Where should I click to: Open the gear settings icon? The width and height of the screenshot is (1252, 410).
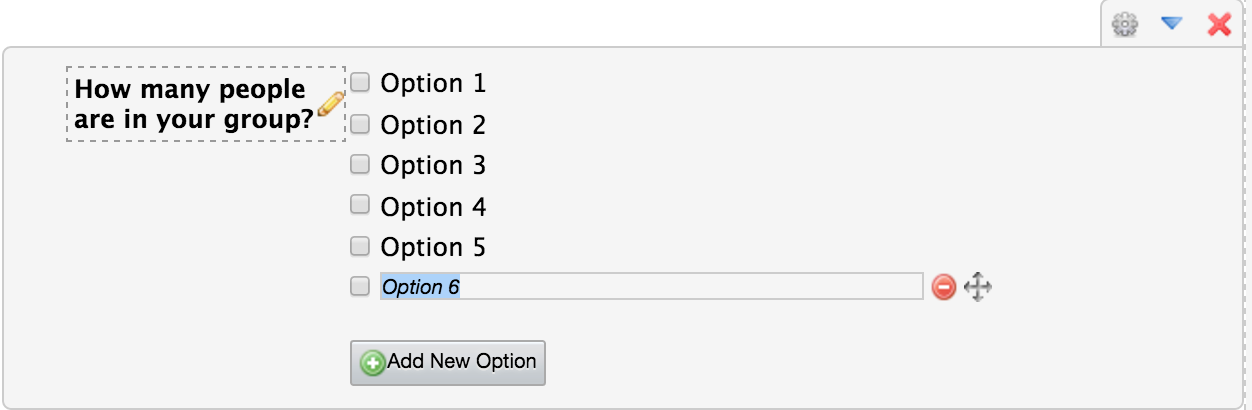1126,25
